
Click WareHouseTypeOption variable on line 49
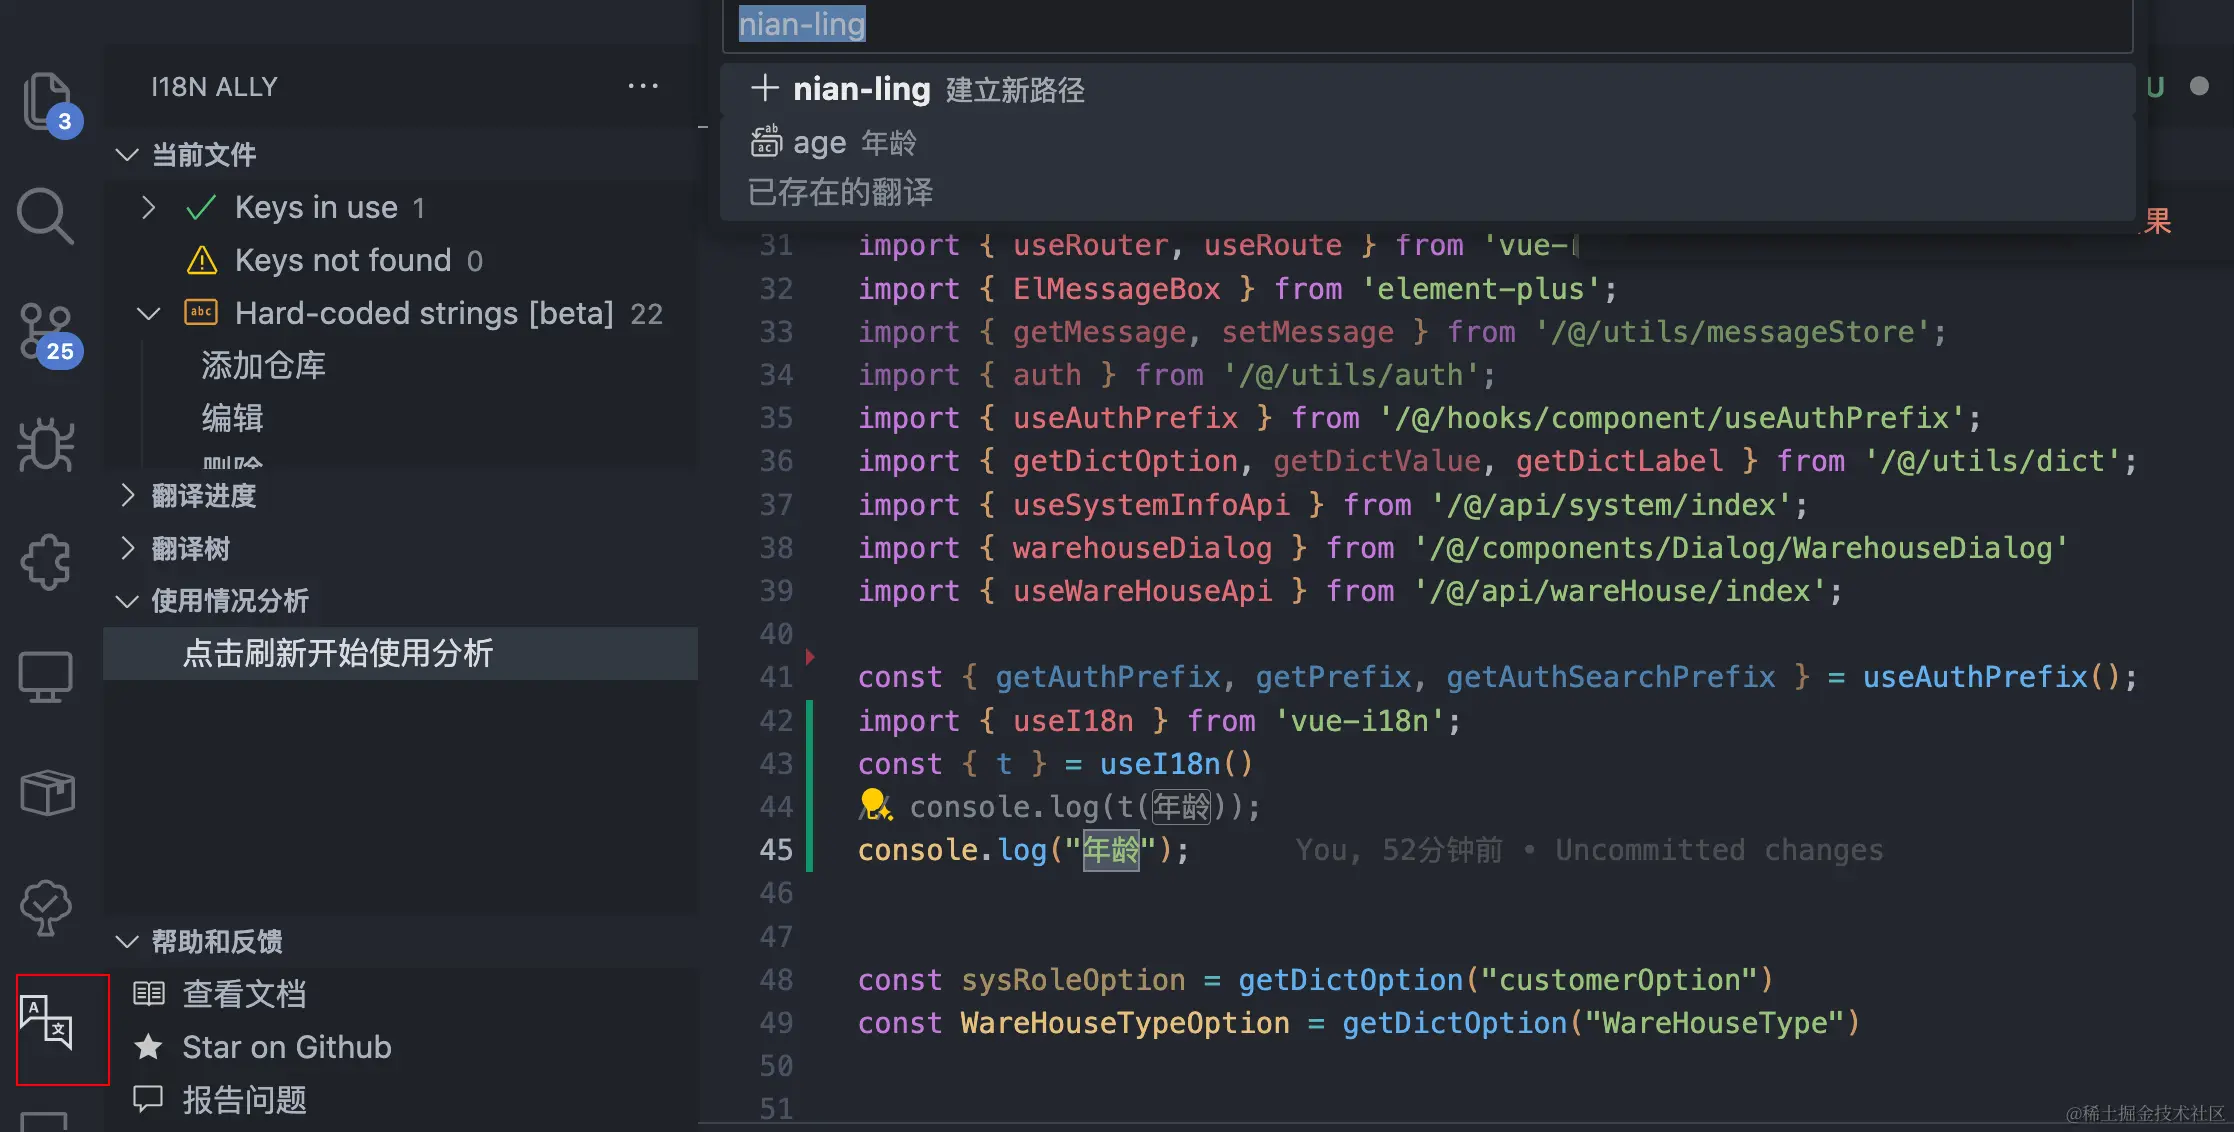pos(1125,1022)
